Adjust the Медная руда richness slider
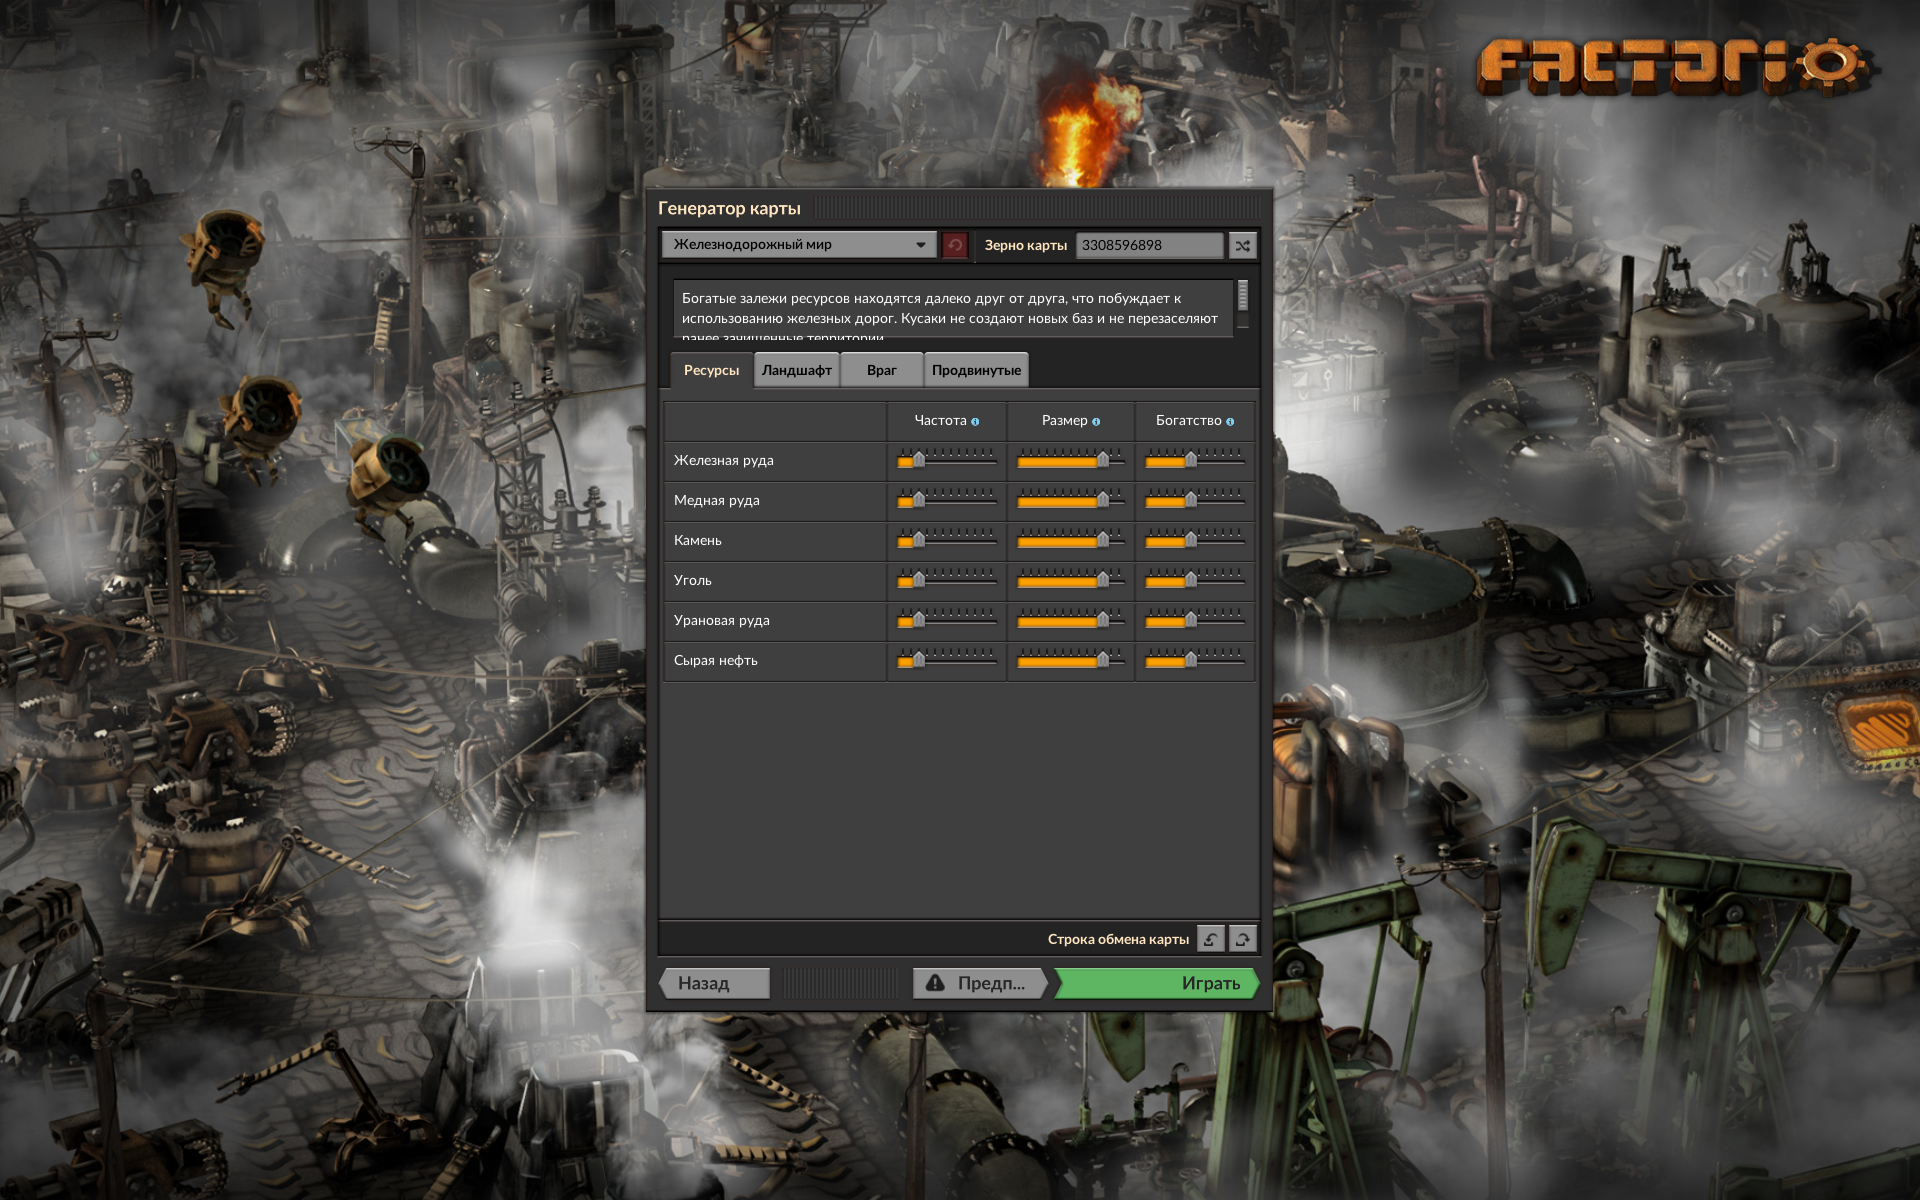The width and height of the screenshot is (1920, 1200). pyautogui.click(x=1195, y=500)
